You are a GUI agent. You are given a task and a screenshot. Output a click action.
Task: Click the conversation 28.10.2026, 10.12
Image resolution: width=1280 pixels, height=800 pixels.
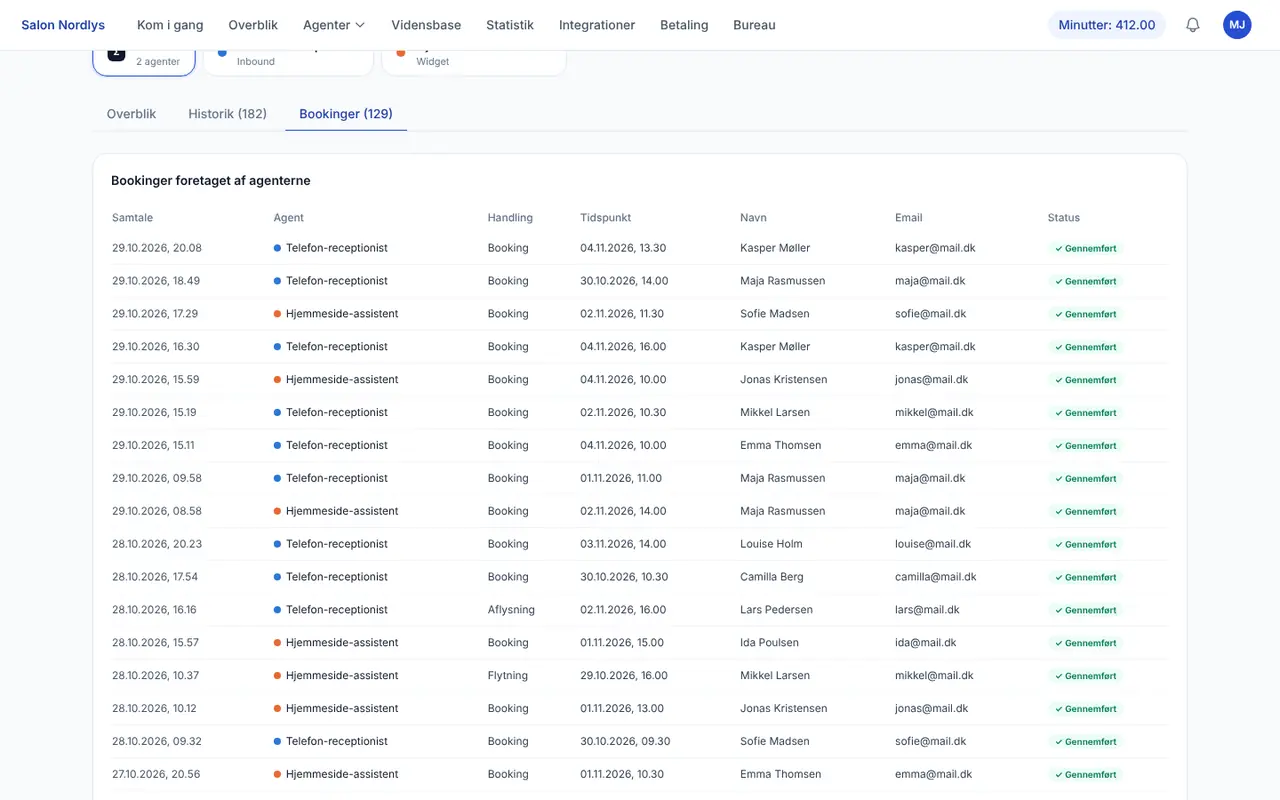click(154, 710)
